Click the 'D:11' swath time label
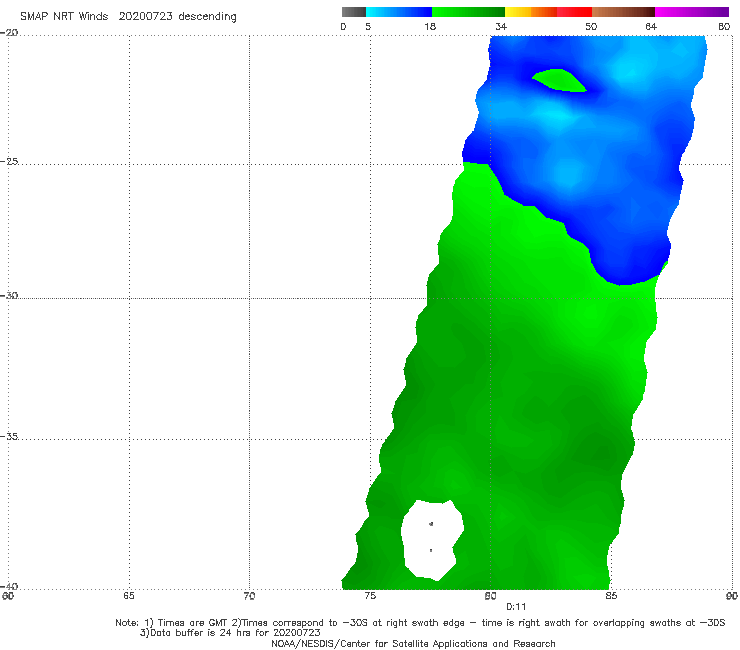 point(516,607)
